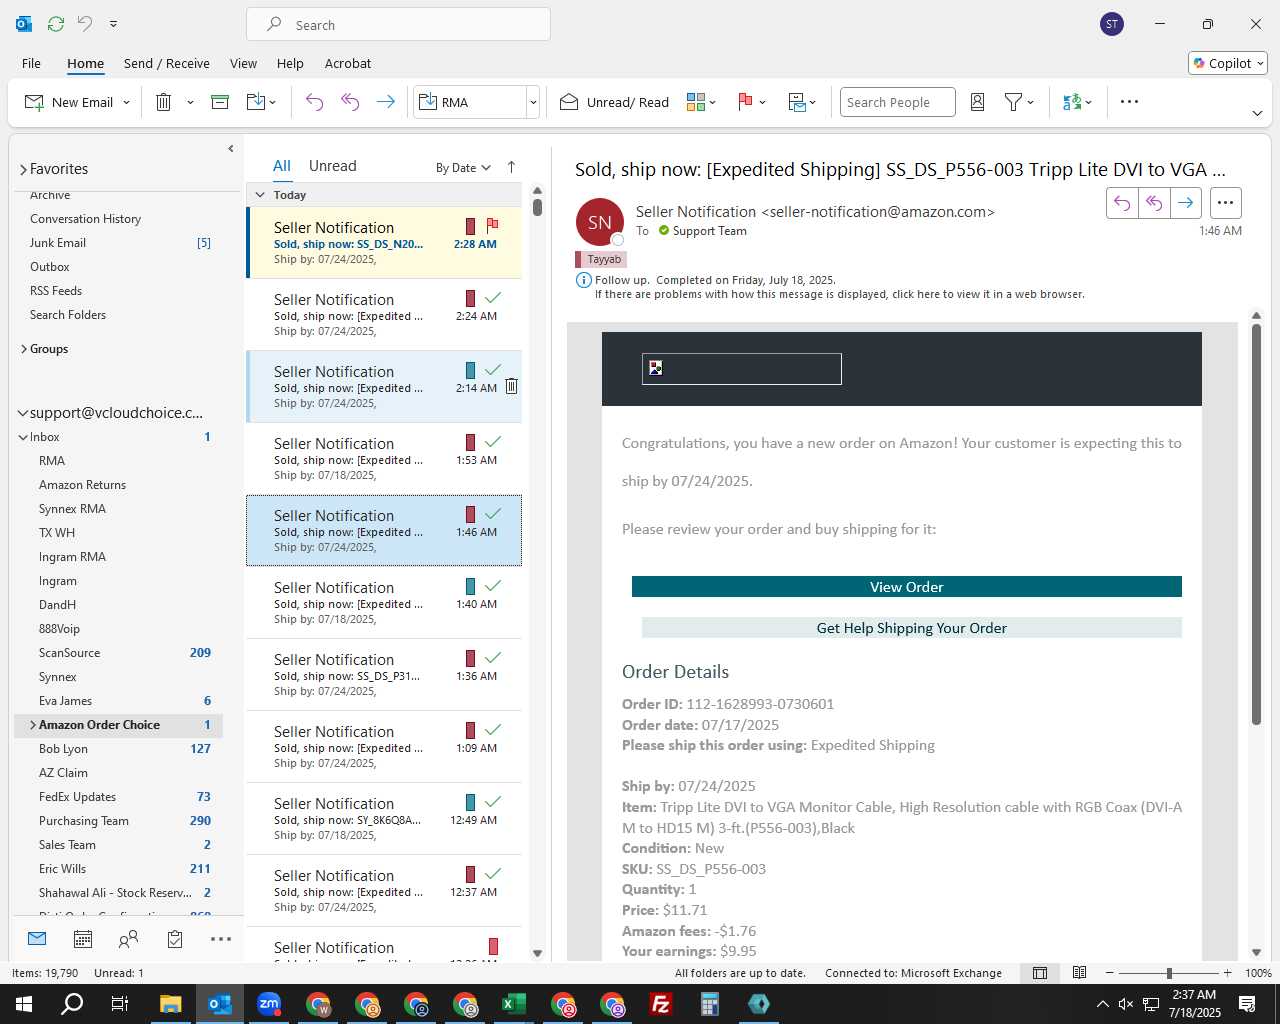Click the Forward arrow in ribbon

point(385,102)
